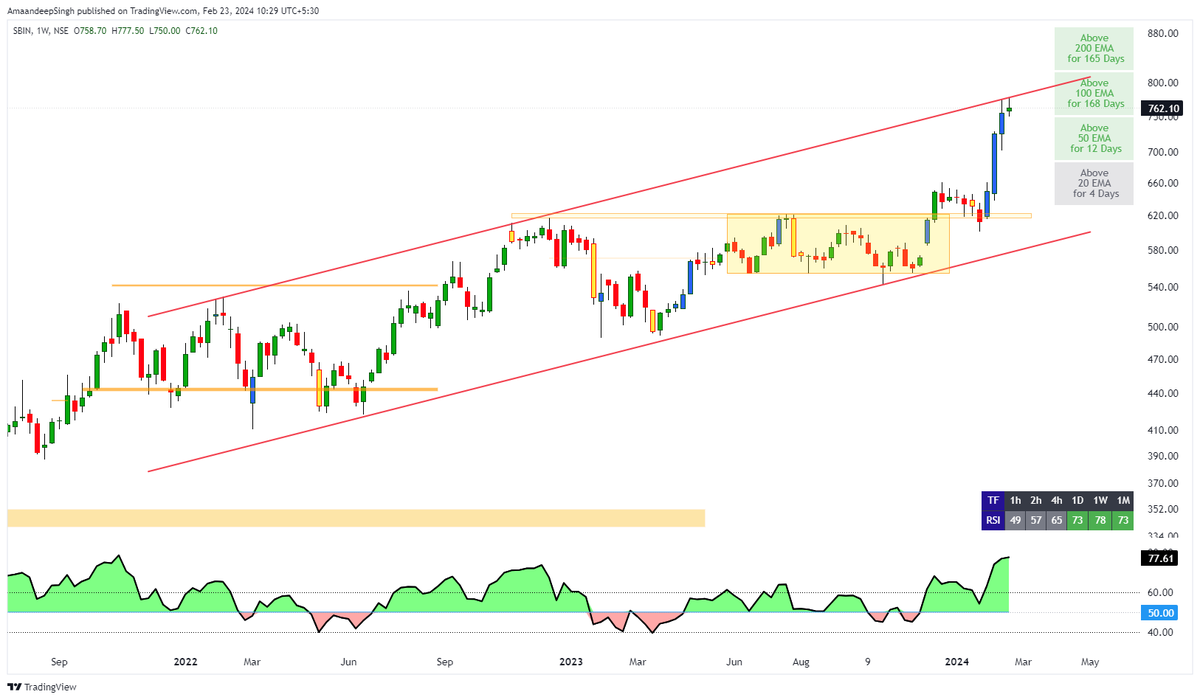Select the TF header cell in RSI table
The width and height of the screenshot is (1200, 700).
pos(993,500)
